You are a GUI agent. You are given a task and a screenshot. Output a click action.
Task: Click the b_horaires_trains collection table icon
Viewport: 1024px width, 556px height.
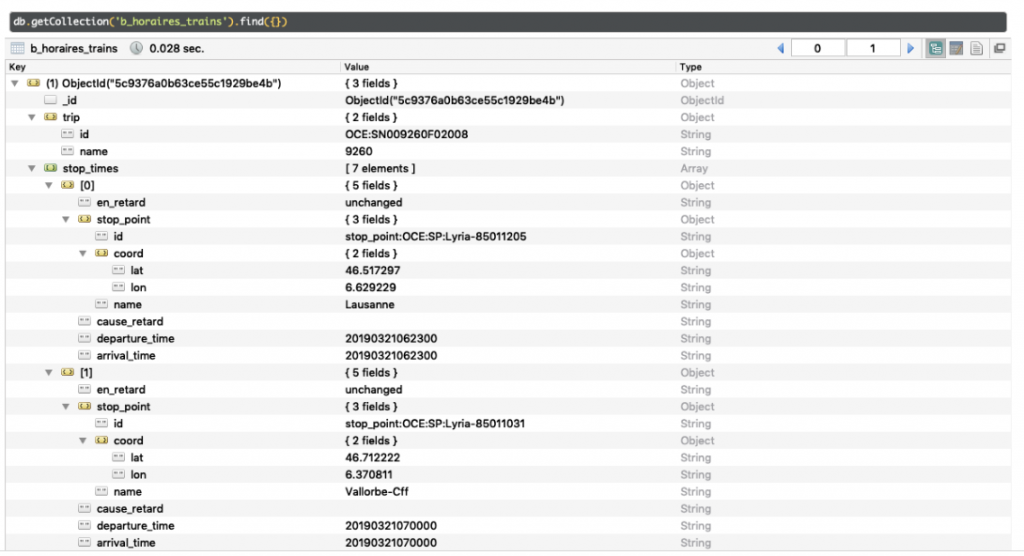point(17,48)
